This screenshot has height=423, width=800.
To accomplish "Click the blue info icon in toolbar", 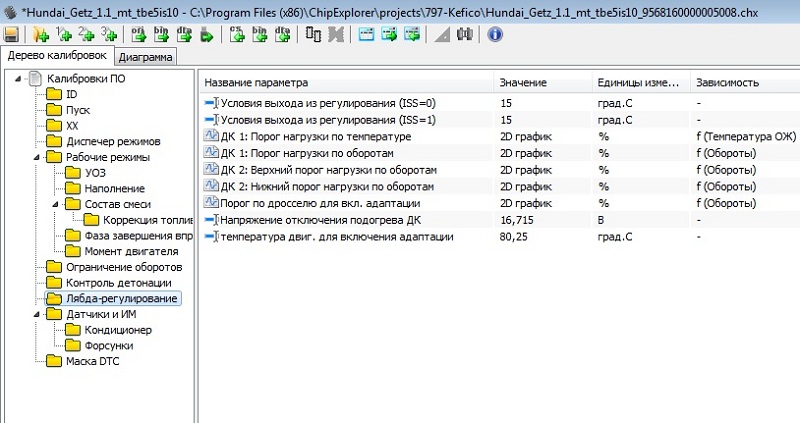I will pyautogui.click(x=495, y=34).
